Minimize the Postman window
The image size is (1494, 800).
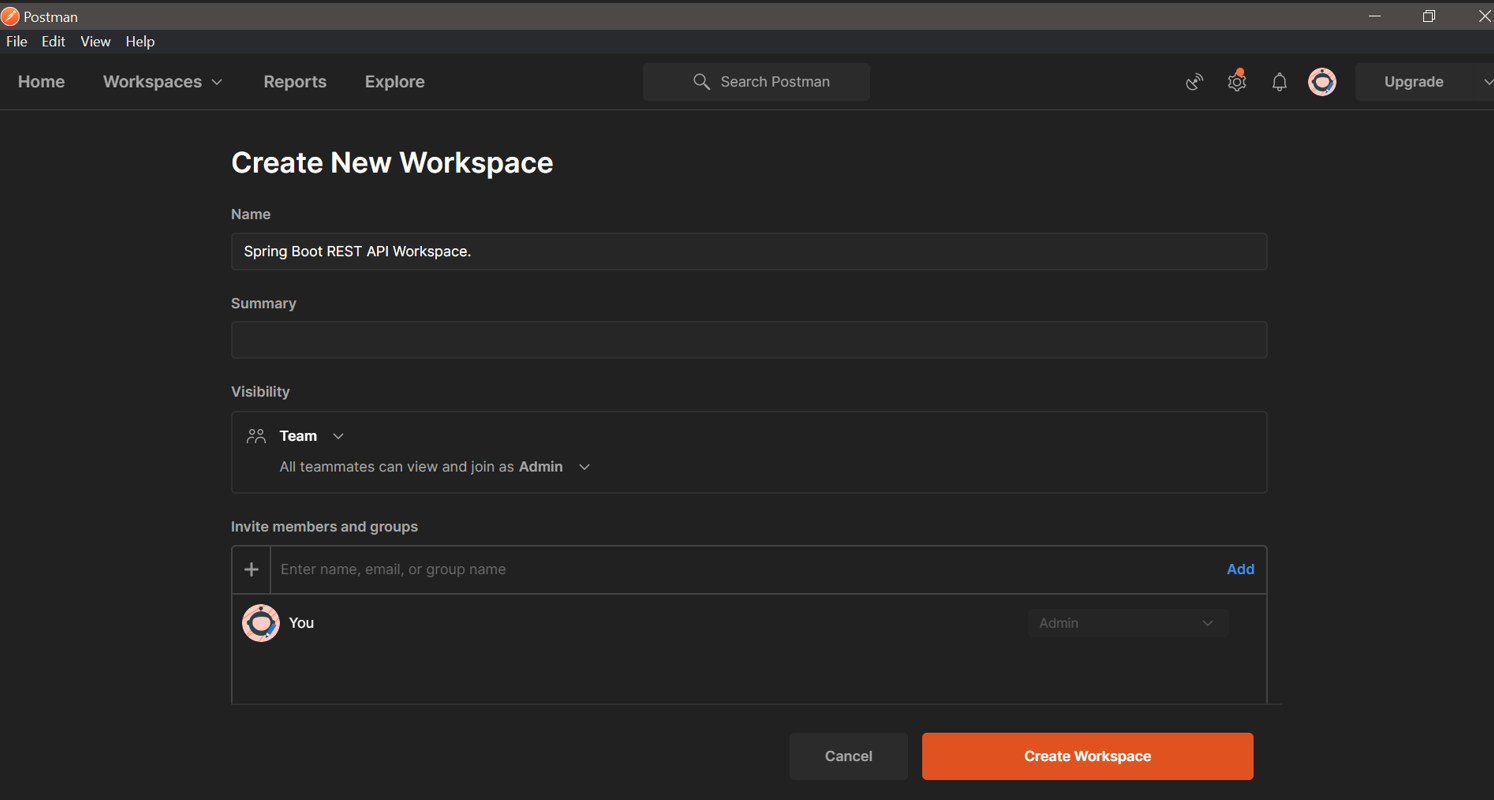click(1375, 16)
